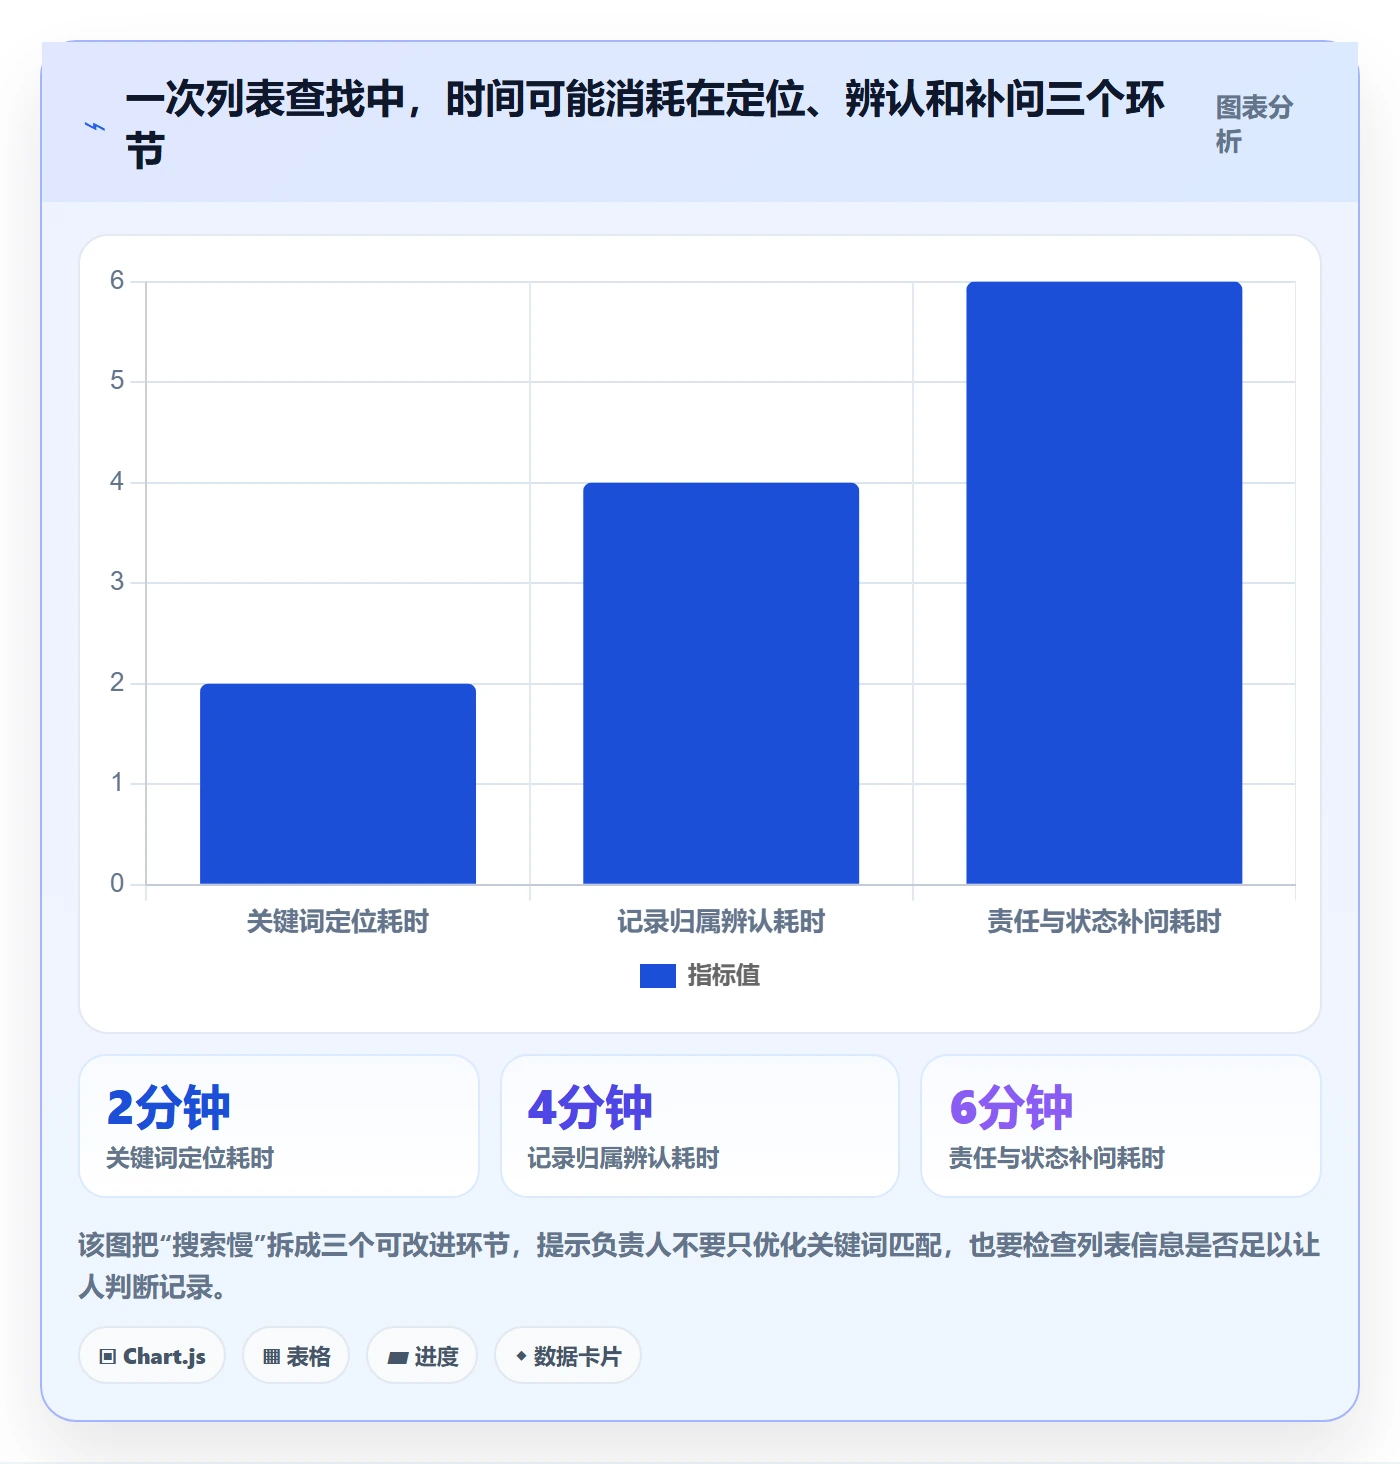The image size is (1400, 1464).
Task: Click the Chart.js tag icon
Action: (x=108, y=1357)
